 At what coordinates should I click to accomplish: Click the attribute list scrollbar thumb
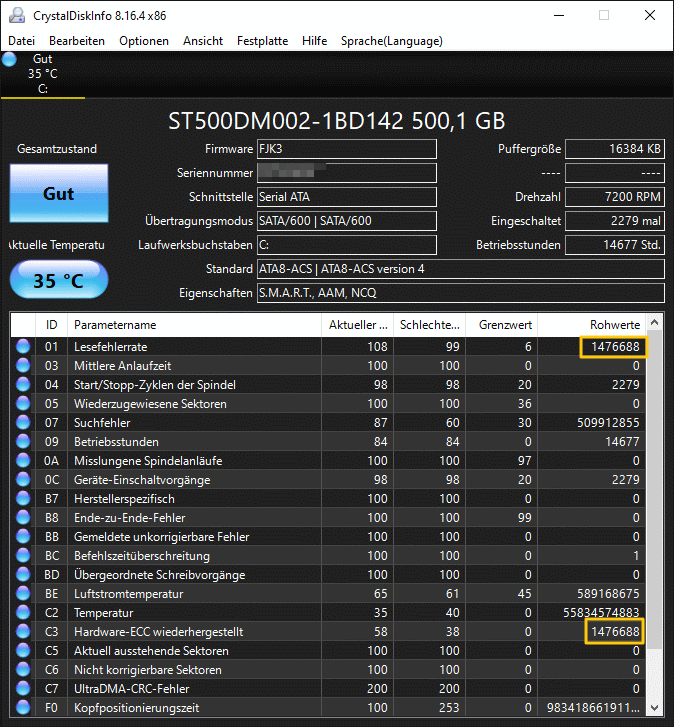[655, 489]
